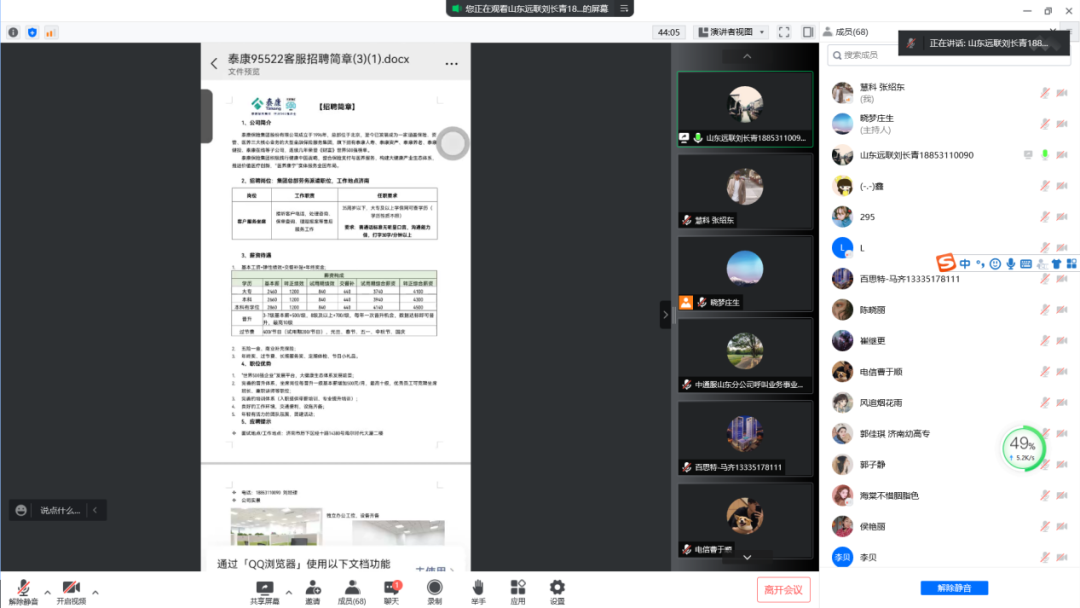
Task: Click the blue 解除静音 button in members panel
Action: pyautogui.click(x=953, y=588)
